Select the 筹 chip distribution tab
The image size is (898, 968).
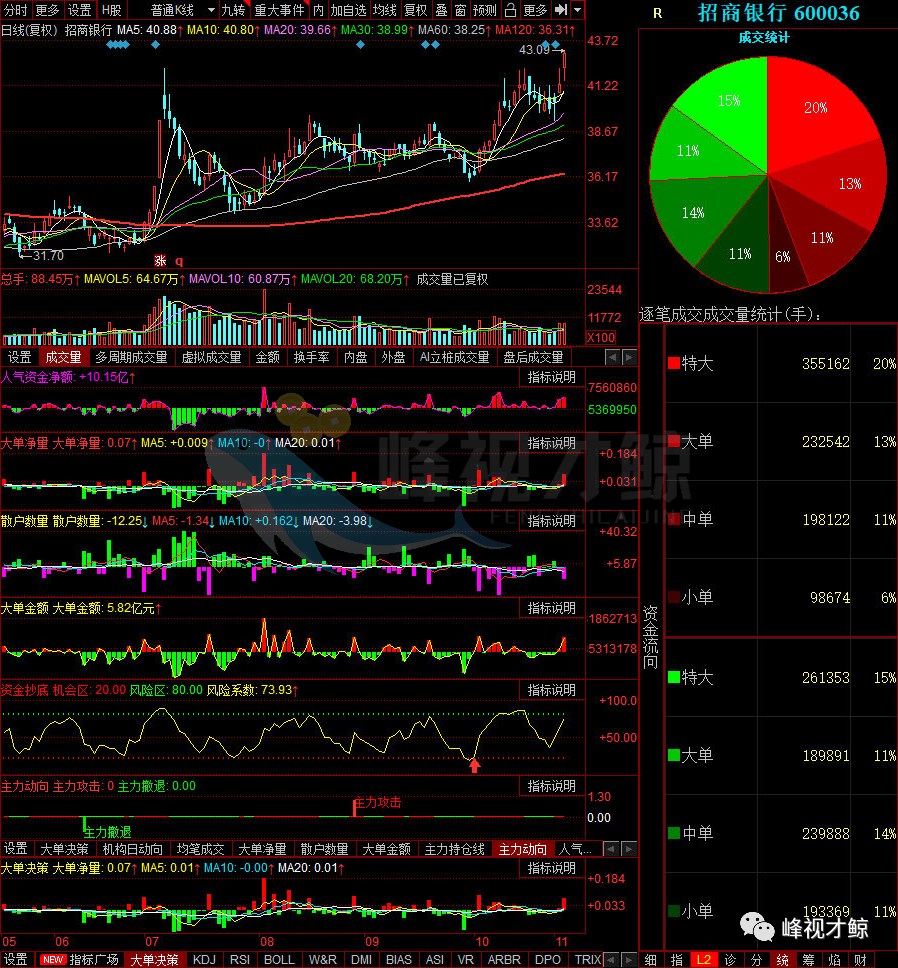809,960
